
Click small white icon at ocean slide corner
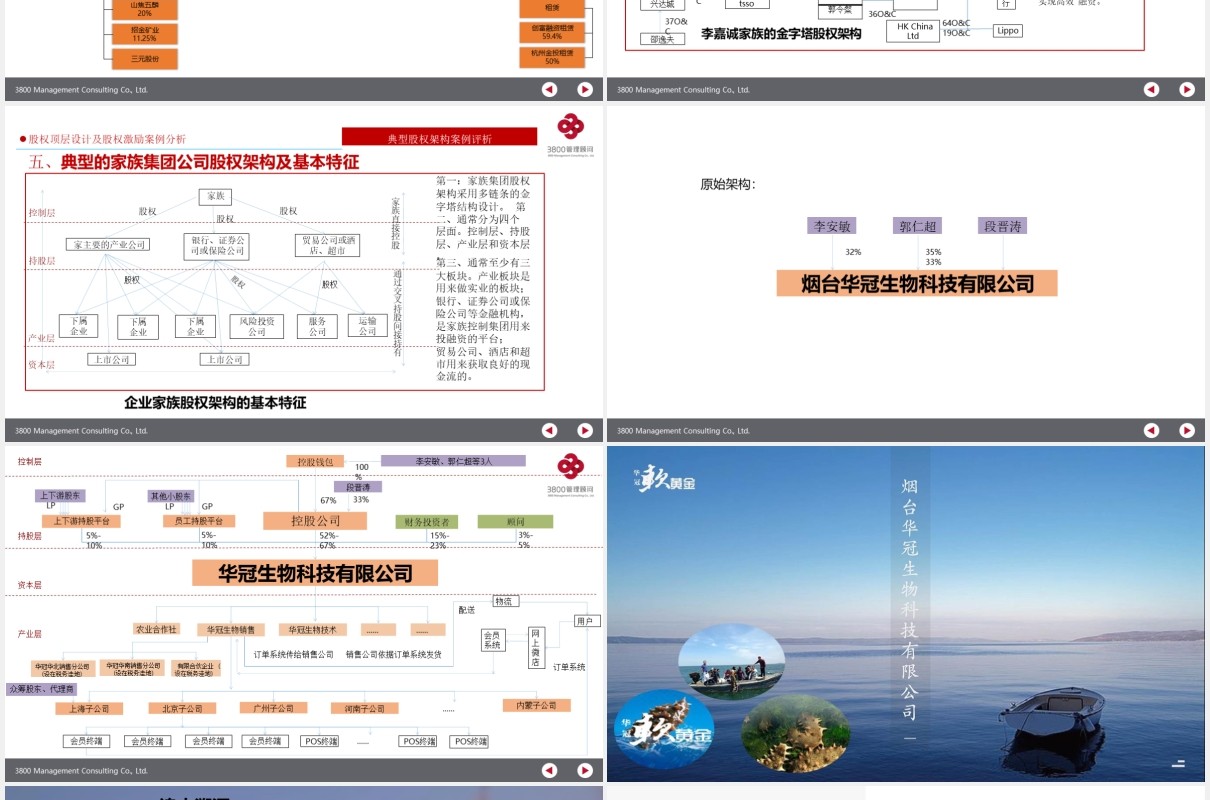[1178, 763]
